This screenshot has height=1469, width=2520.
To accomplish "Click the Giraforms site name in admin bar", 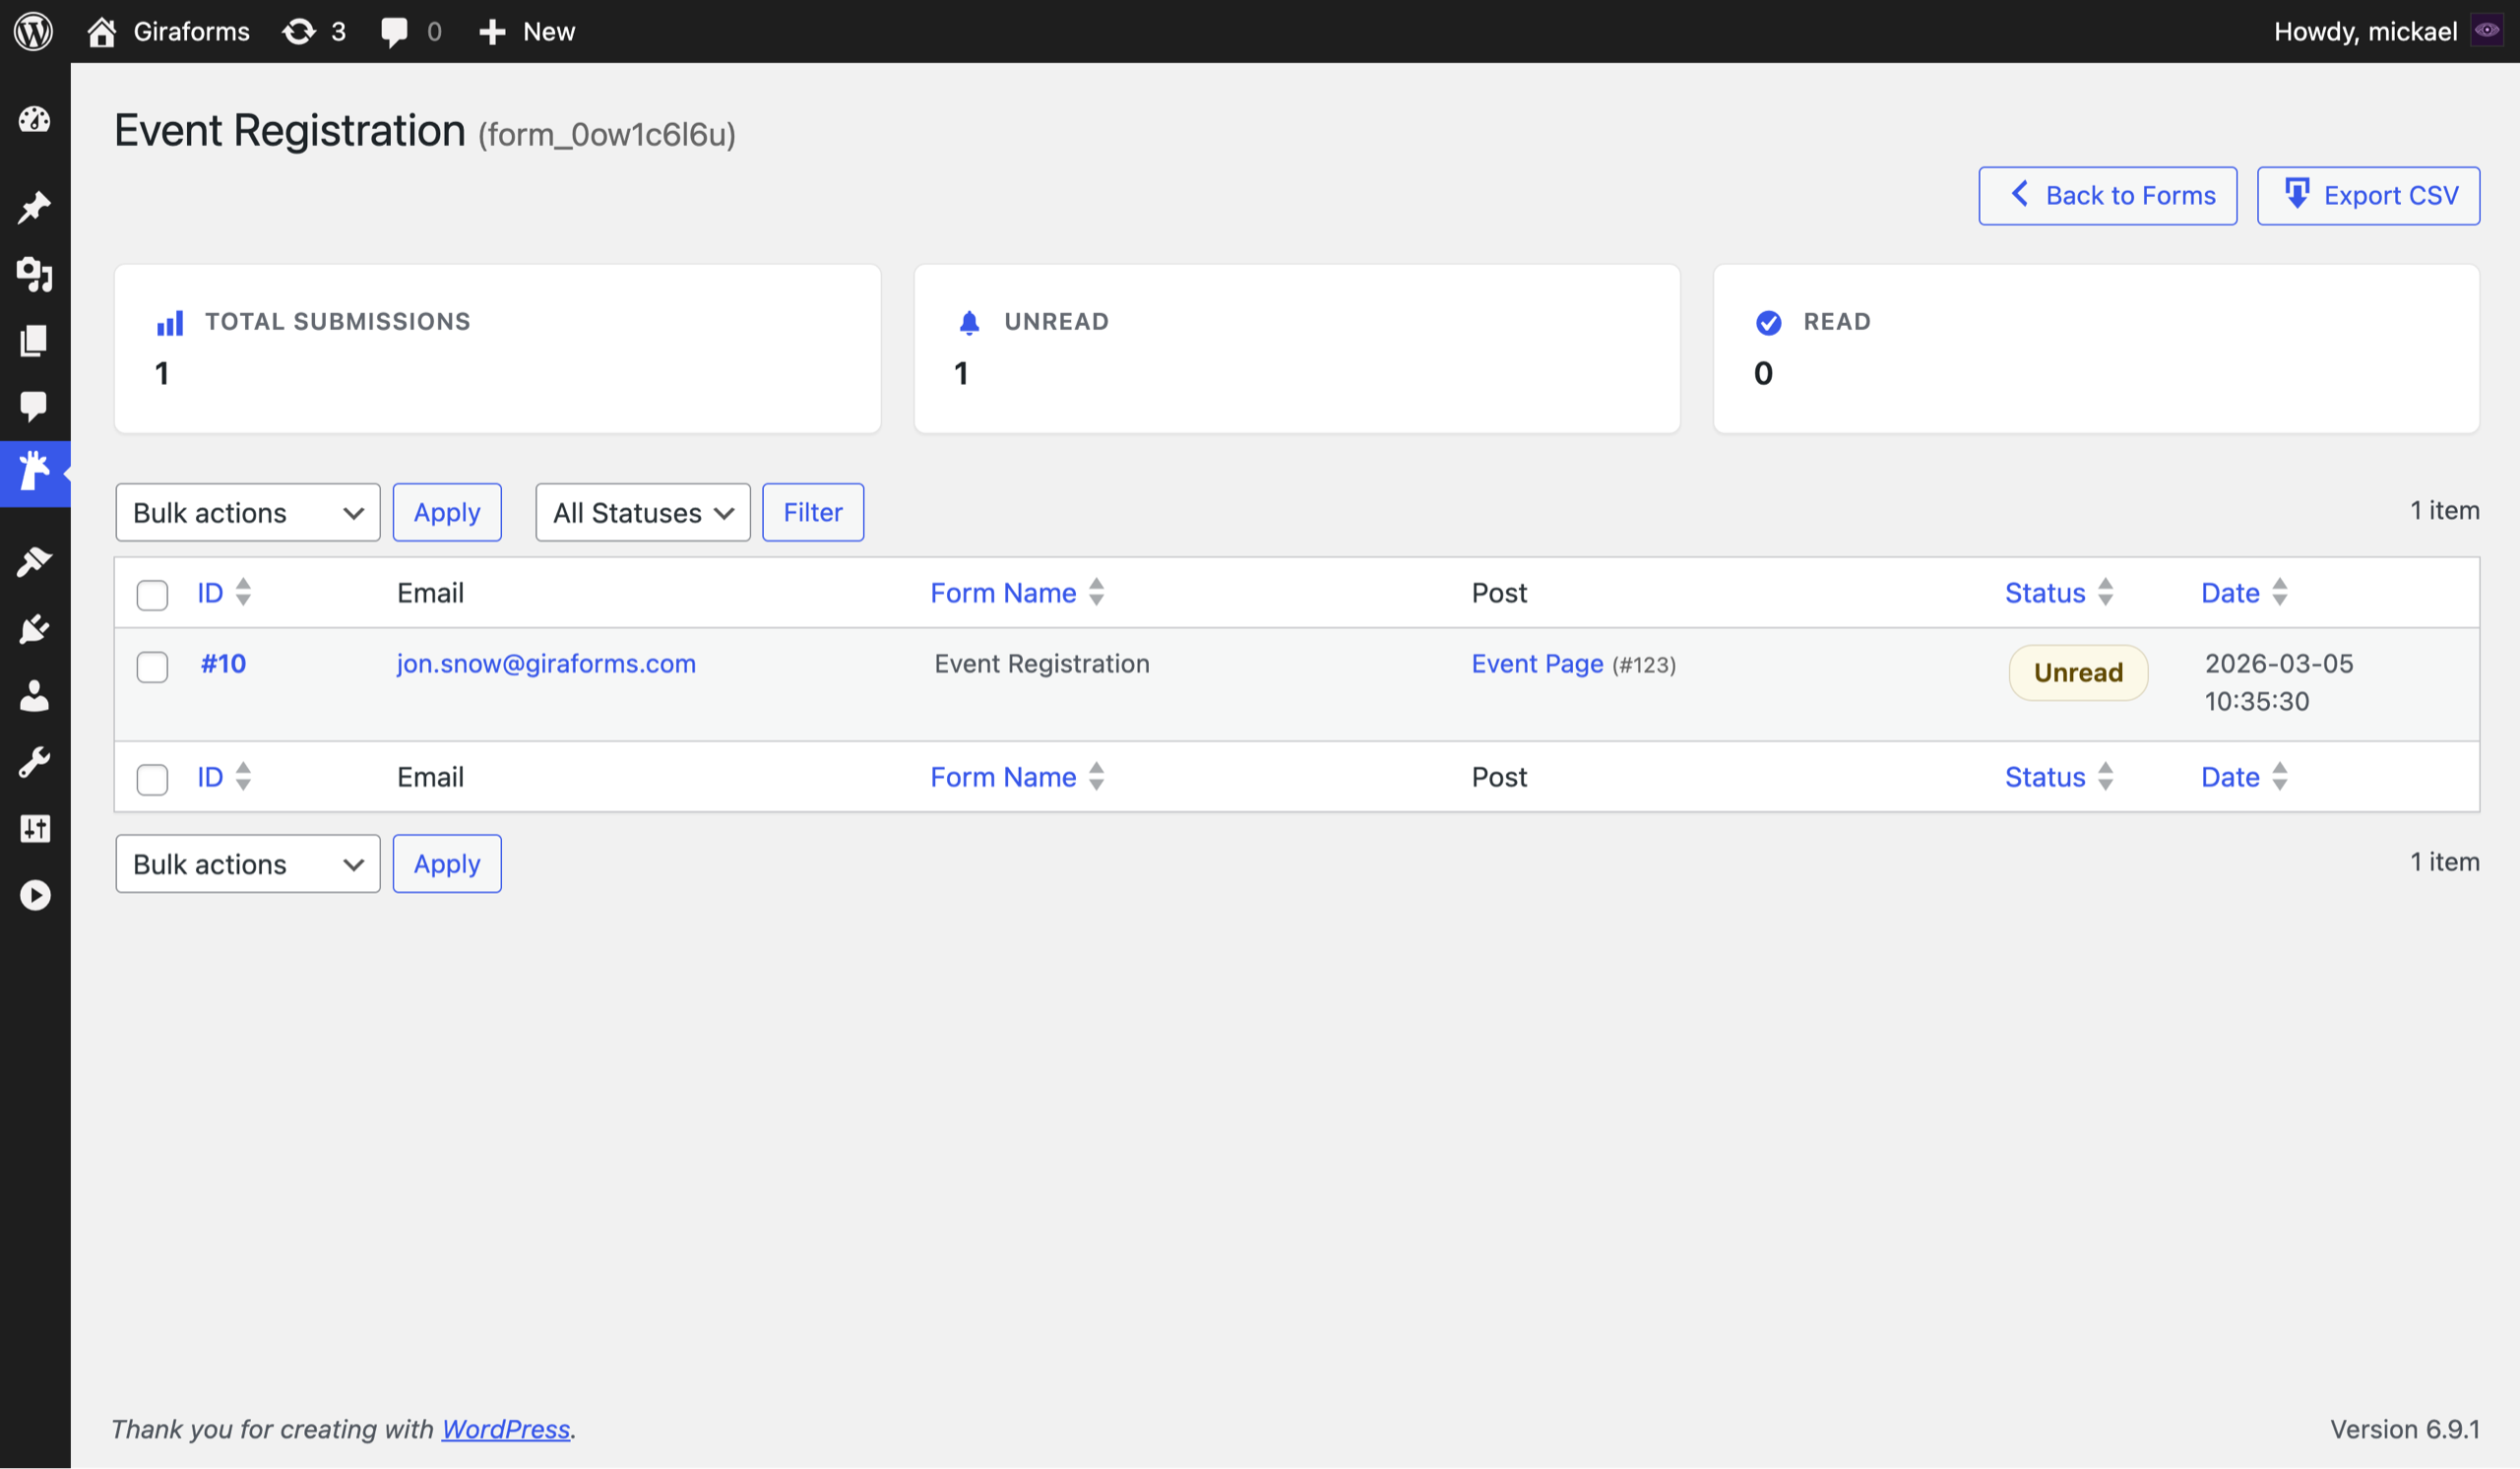I will 192,32.
